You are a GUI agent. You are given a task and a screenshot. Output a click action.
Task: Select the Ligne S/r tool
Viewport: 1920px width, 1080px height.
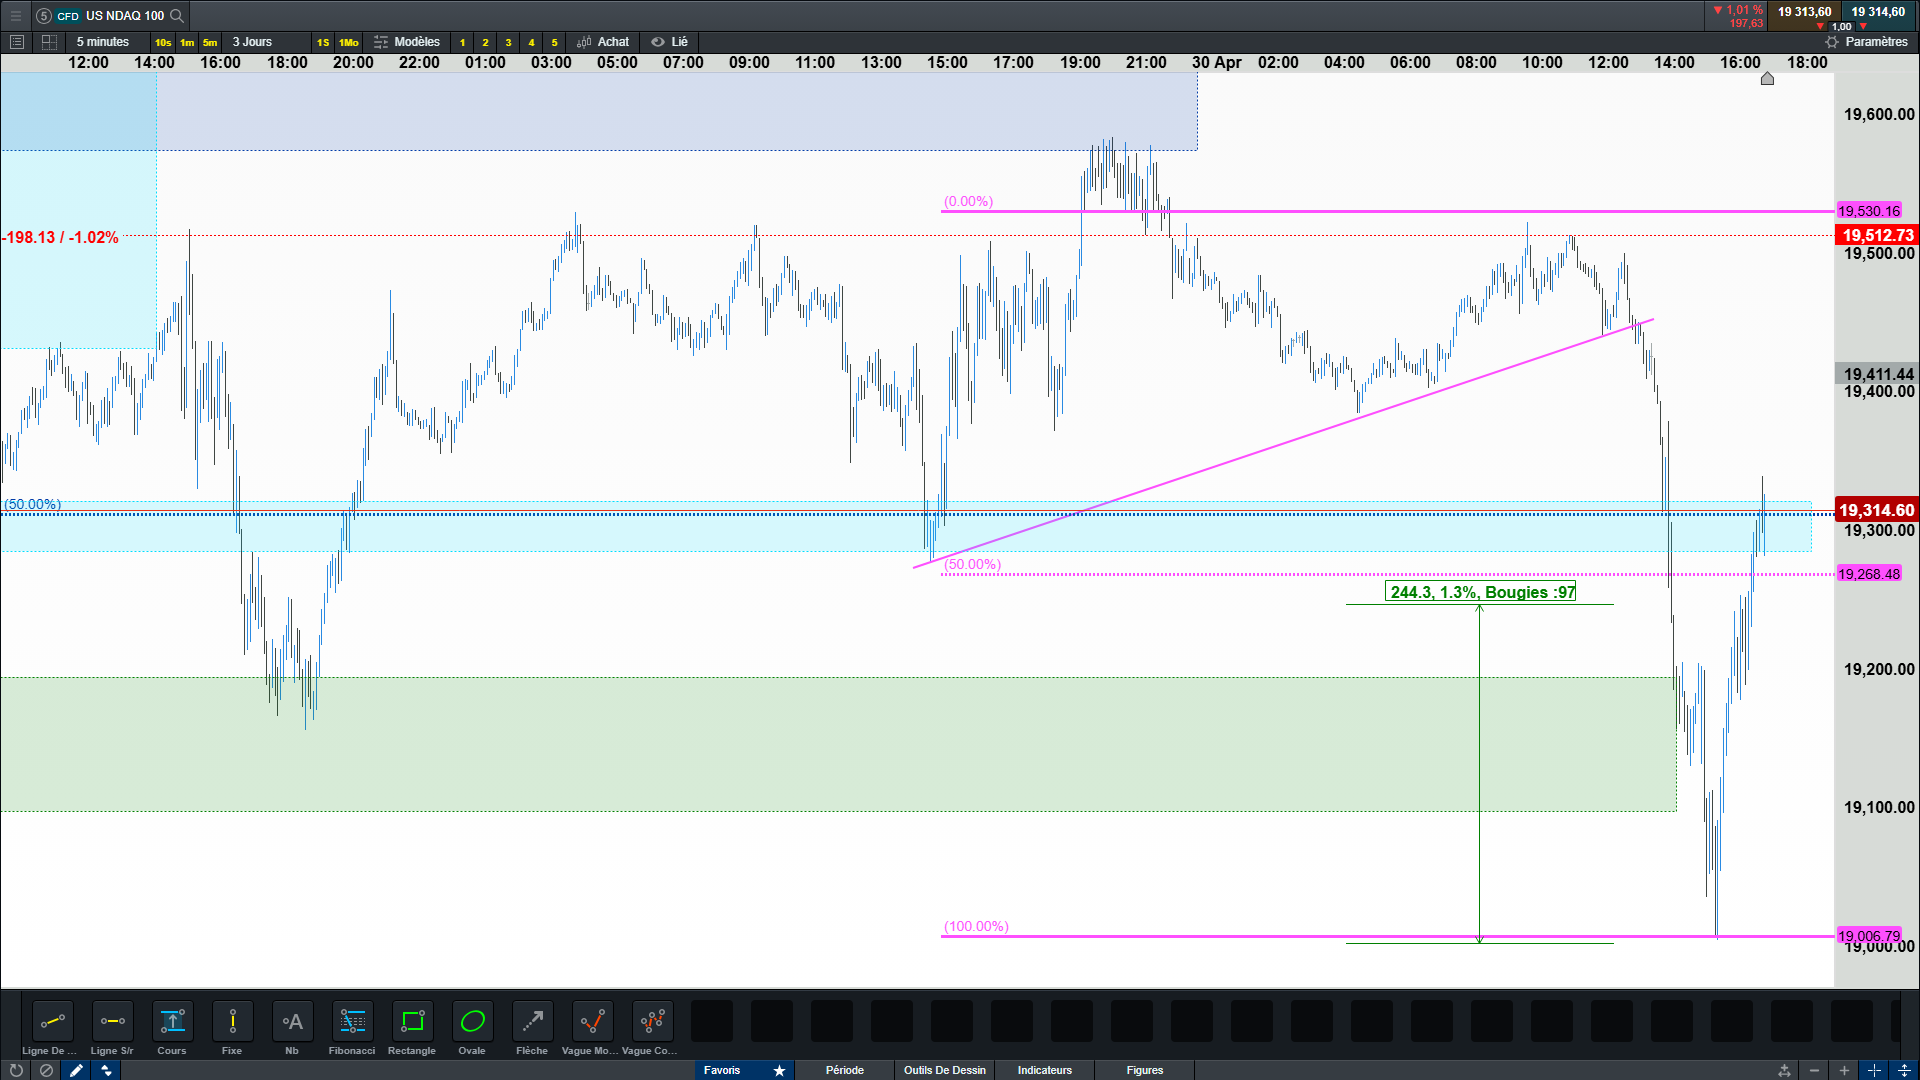[112, 1022]
